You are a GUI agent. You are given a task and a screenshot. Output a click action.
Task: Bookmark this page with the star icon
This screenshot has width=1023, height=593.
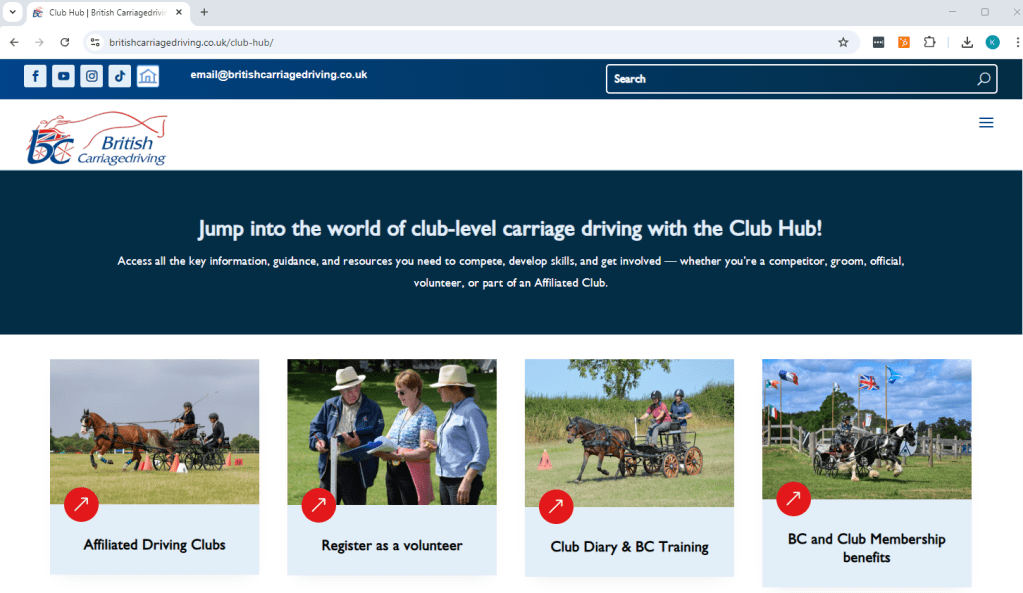point(843,42)
